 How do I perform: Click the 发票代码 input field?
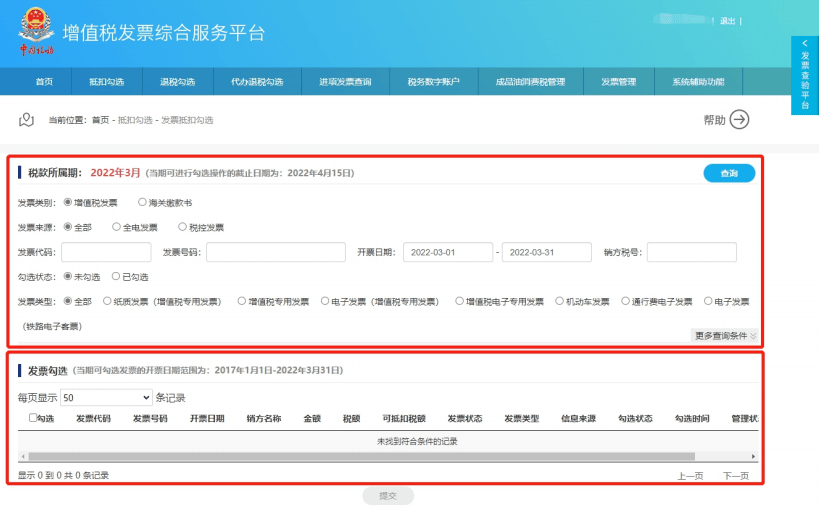click(106, 252)
